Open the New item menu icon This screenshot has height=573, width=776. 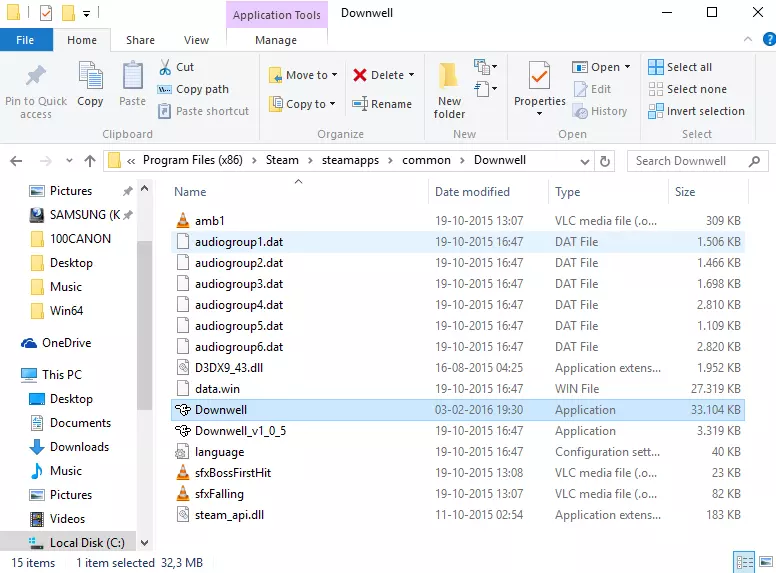pyautogui.click(x=485, y=66)
